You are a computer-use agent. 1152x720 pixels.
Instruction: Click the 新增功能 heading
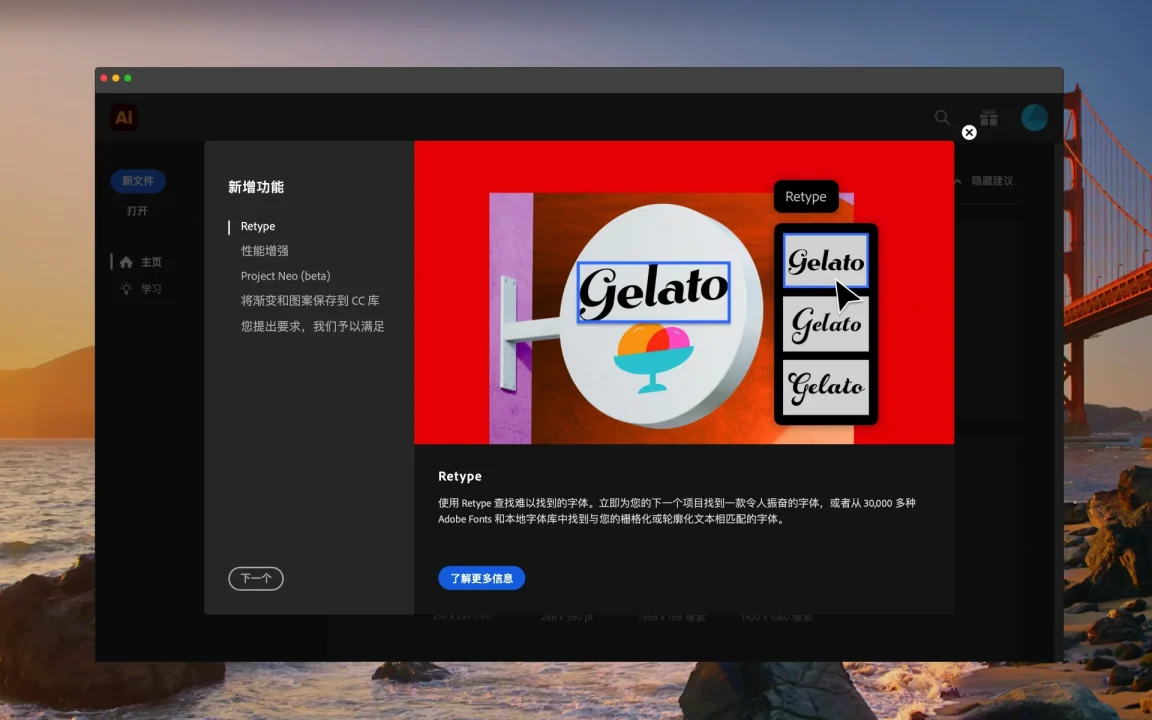256,187
